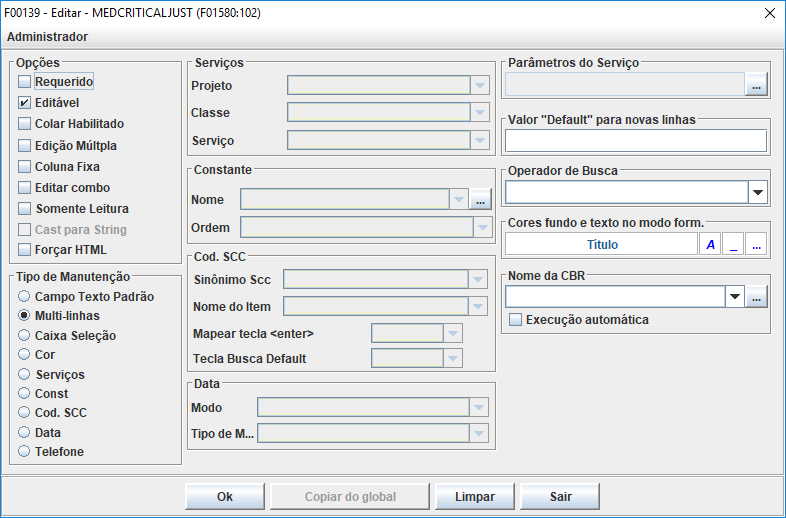Expand the Projeto combo box
786x518 pixels.
[x=480, y=85]
